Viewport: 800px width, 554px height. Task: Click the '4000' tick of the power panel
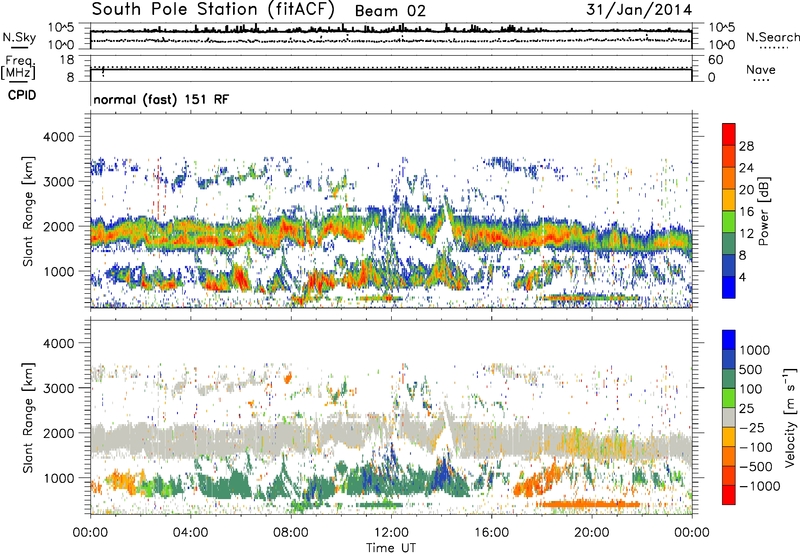click(x=58, y=137)
